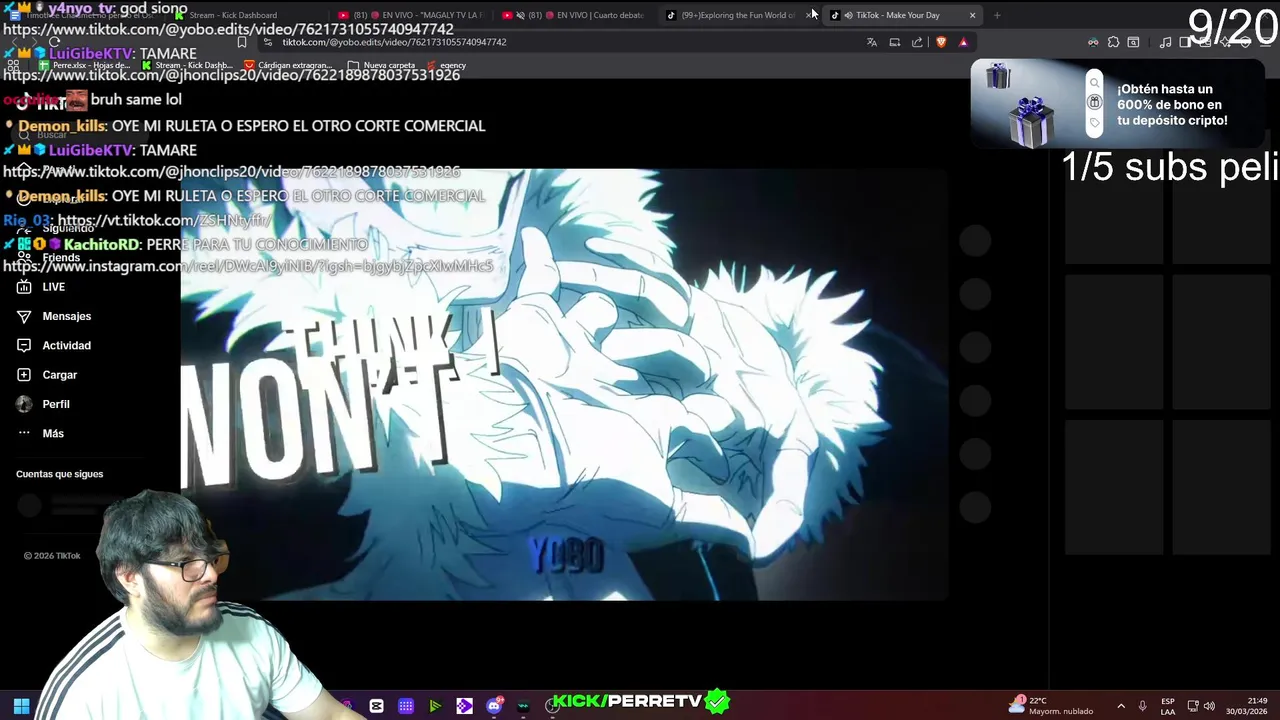Open the Stream - Kick Dashb... bookmark
1280x720 pixels.
tap(187, 65)
